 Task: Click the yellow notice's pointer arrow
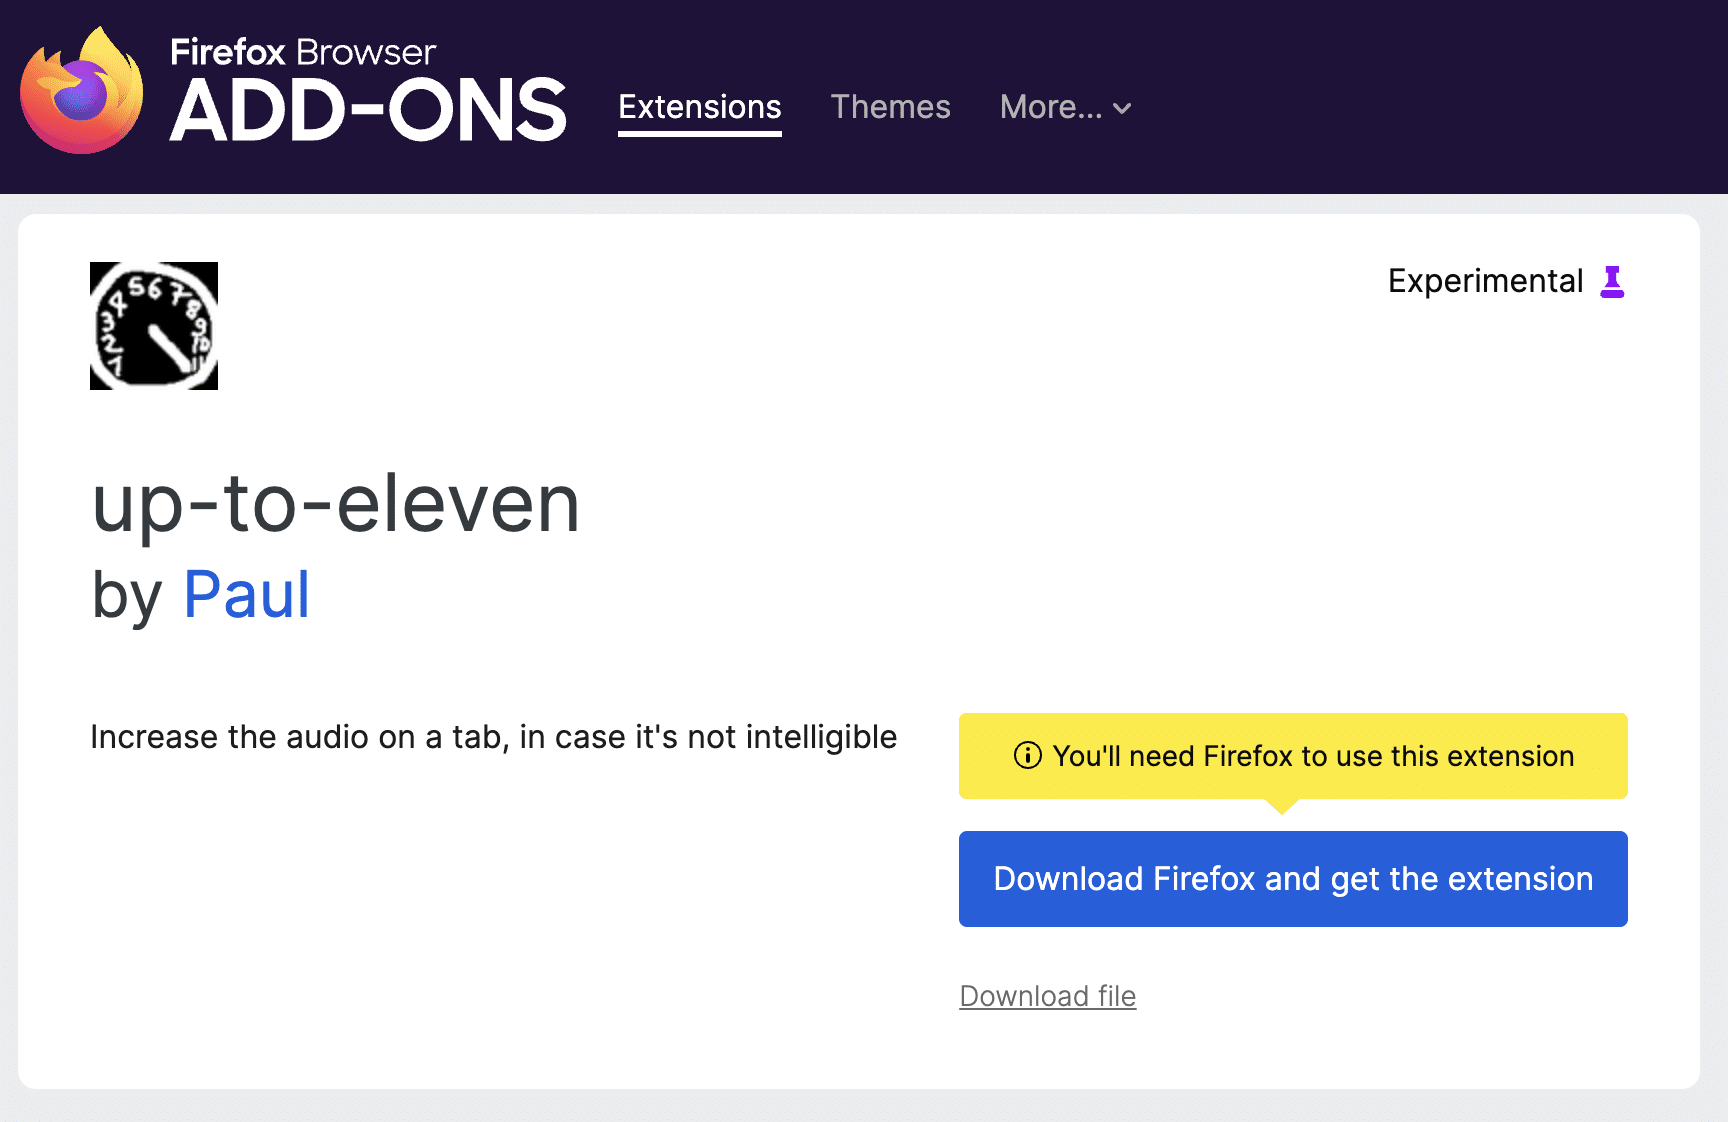coord(1282,806)
